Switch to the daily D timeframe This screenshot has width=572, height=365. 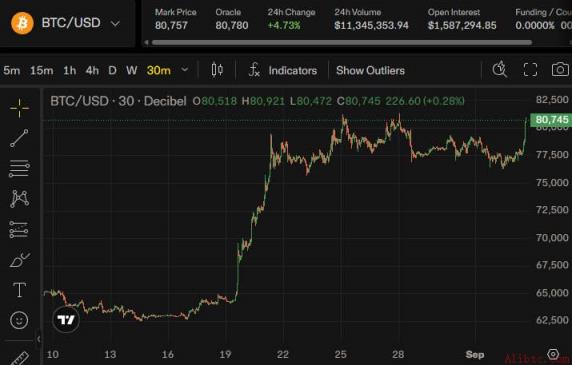(112, 70)
